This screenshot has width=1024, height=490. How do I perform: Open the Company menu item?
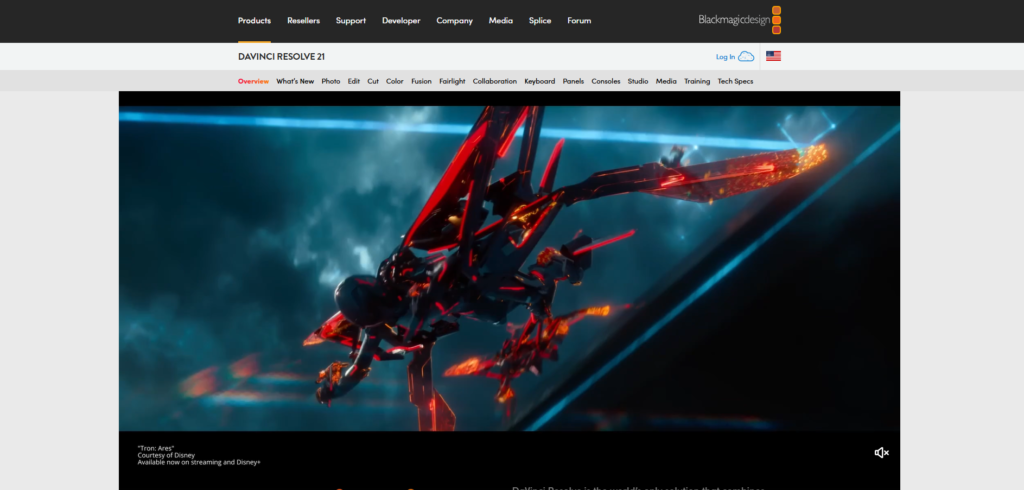[455, 21]
